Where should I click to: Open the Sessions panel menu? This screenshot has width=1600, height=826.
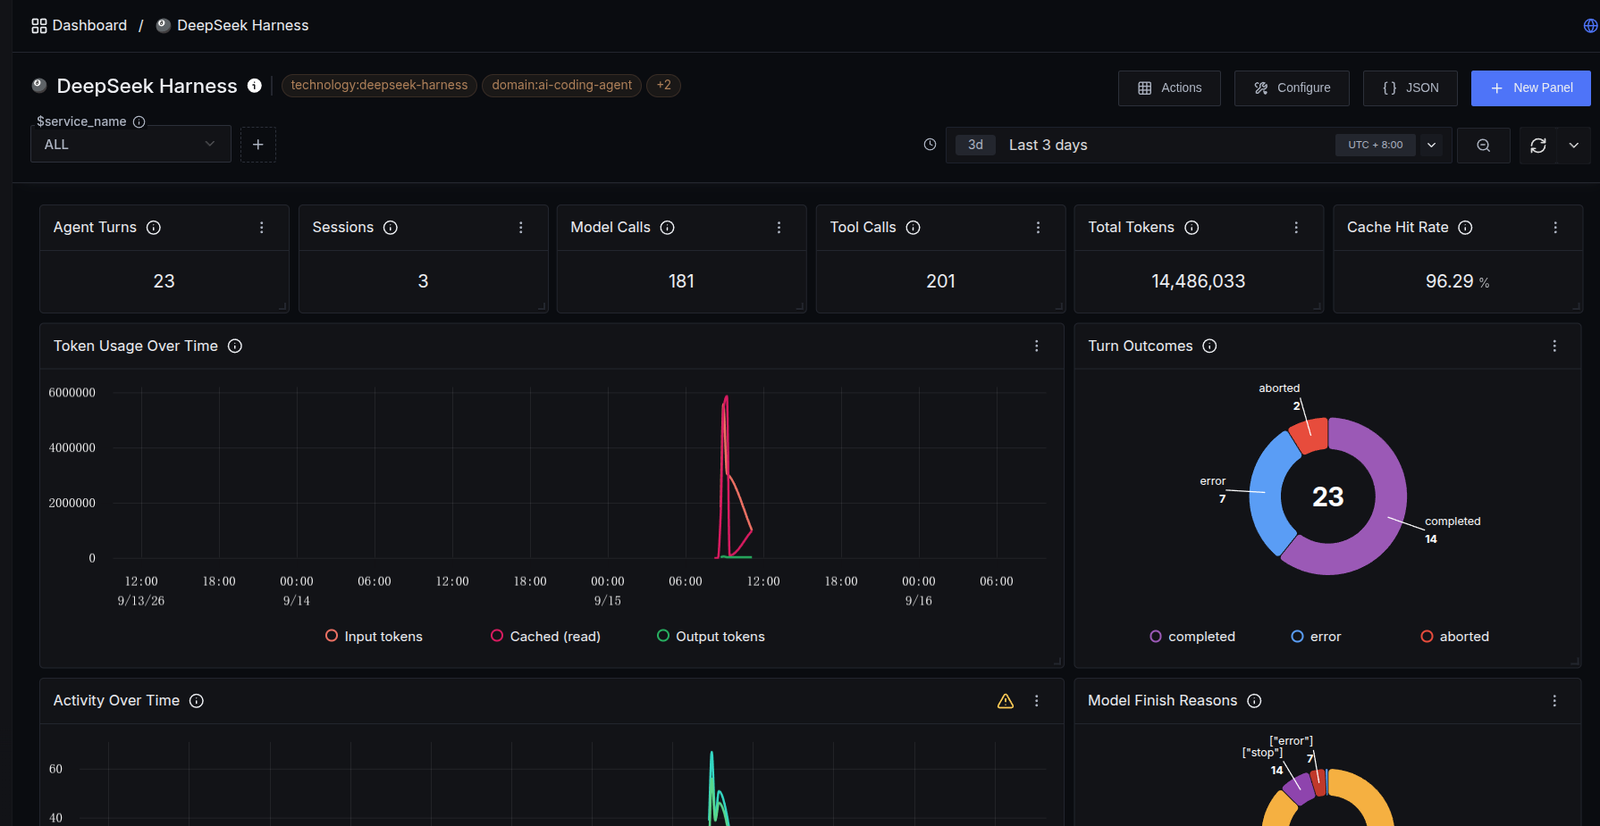click(x=521, y=228)
